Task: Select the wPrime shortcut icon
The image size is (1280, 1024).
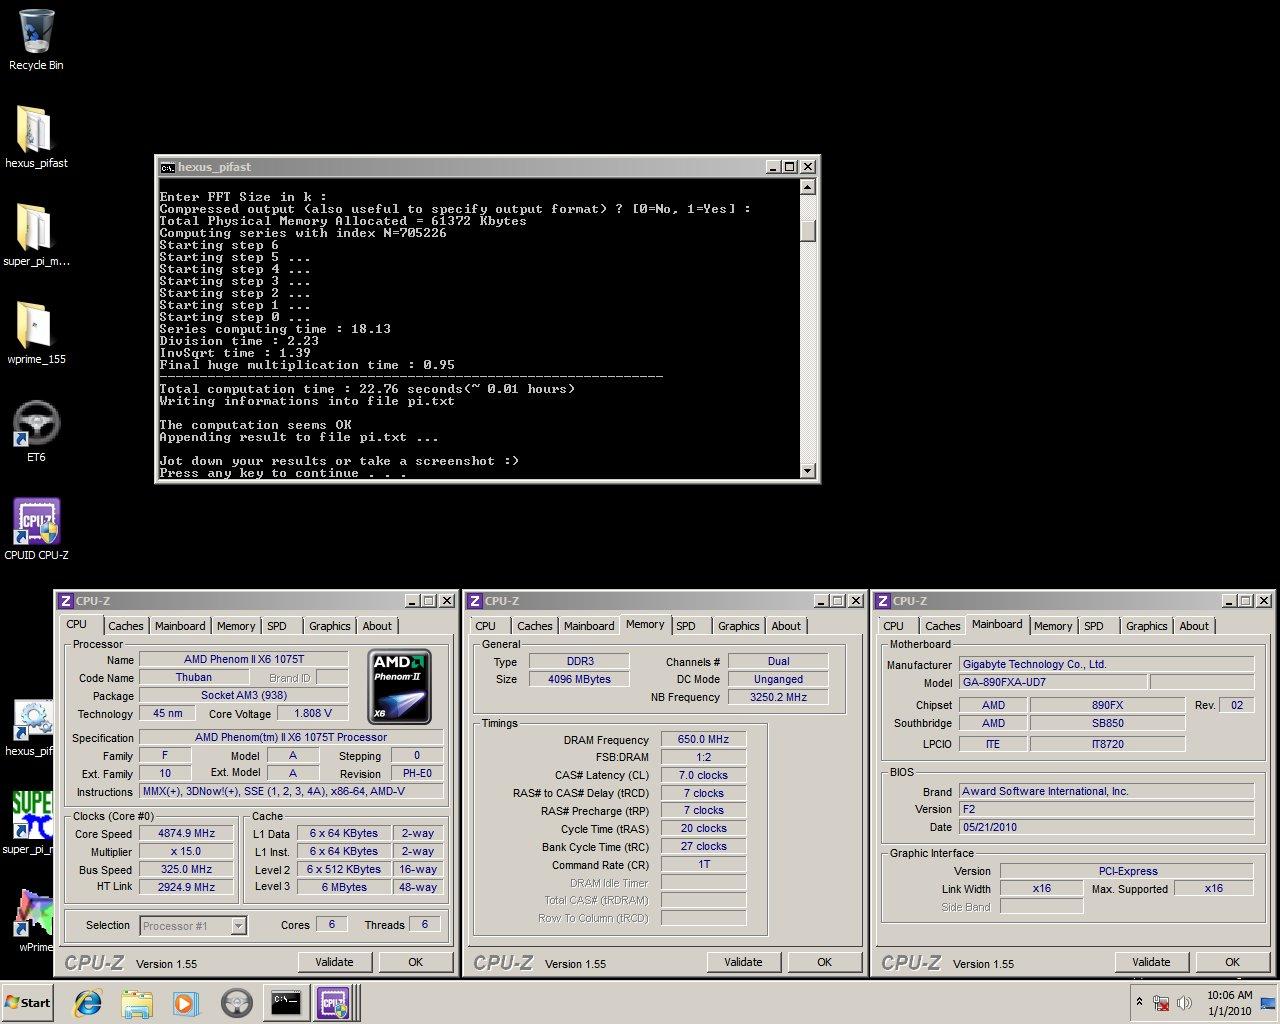Action: [x=33, y=920]
